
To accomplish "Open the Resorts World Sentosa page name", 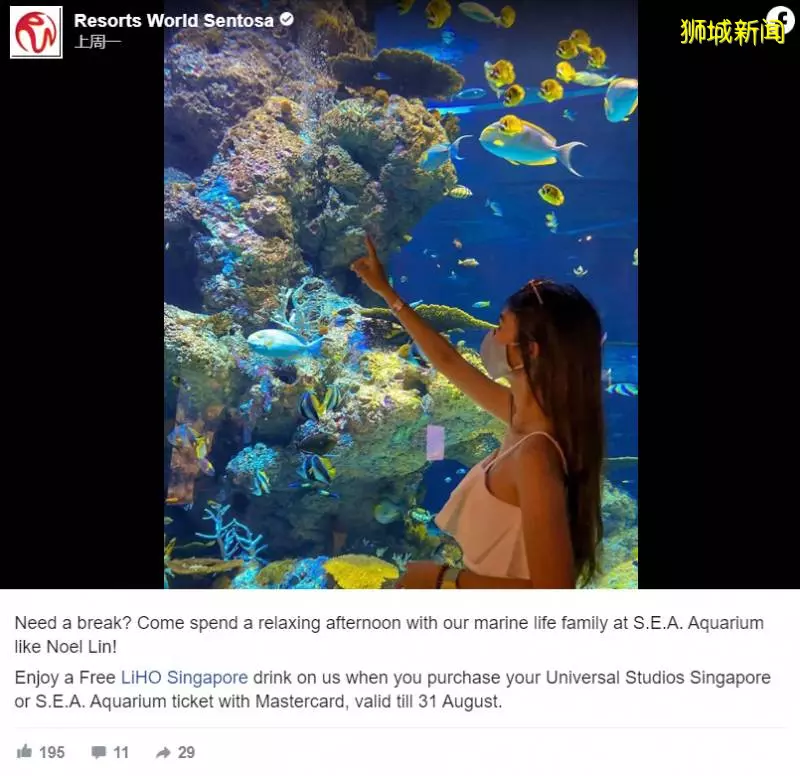I will [173, 20].
